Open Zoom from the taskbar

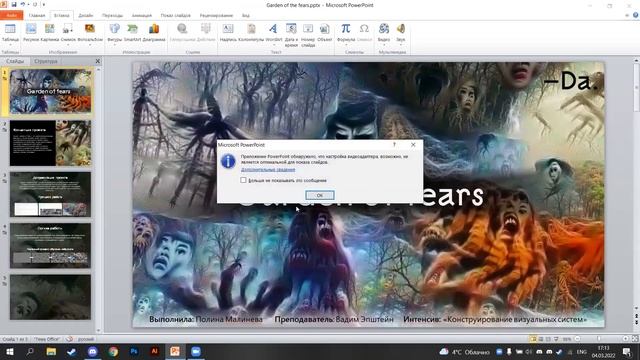click(196, 351)
